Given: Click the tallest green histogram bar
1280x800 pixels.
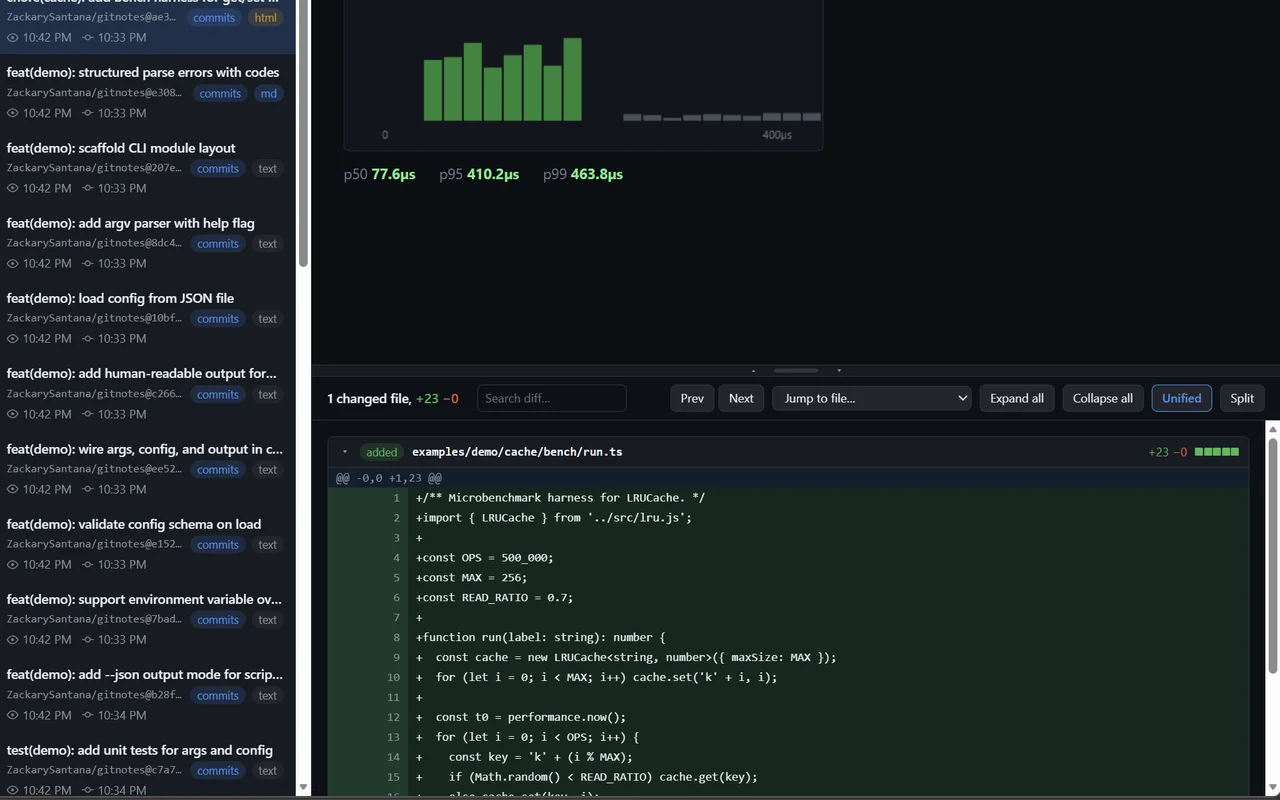Looking at the screenshot, I should [572, 79].
